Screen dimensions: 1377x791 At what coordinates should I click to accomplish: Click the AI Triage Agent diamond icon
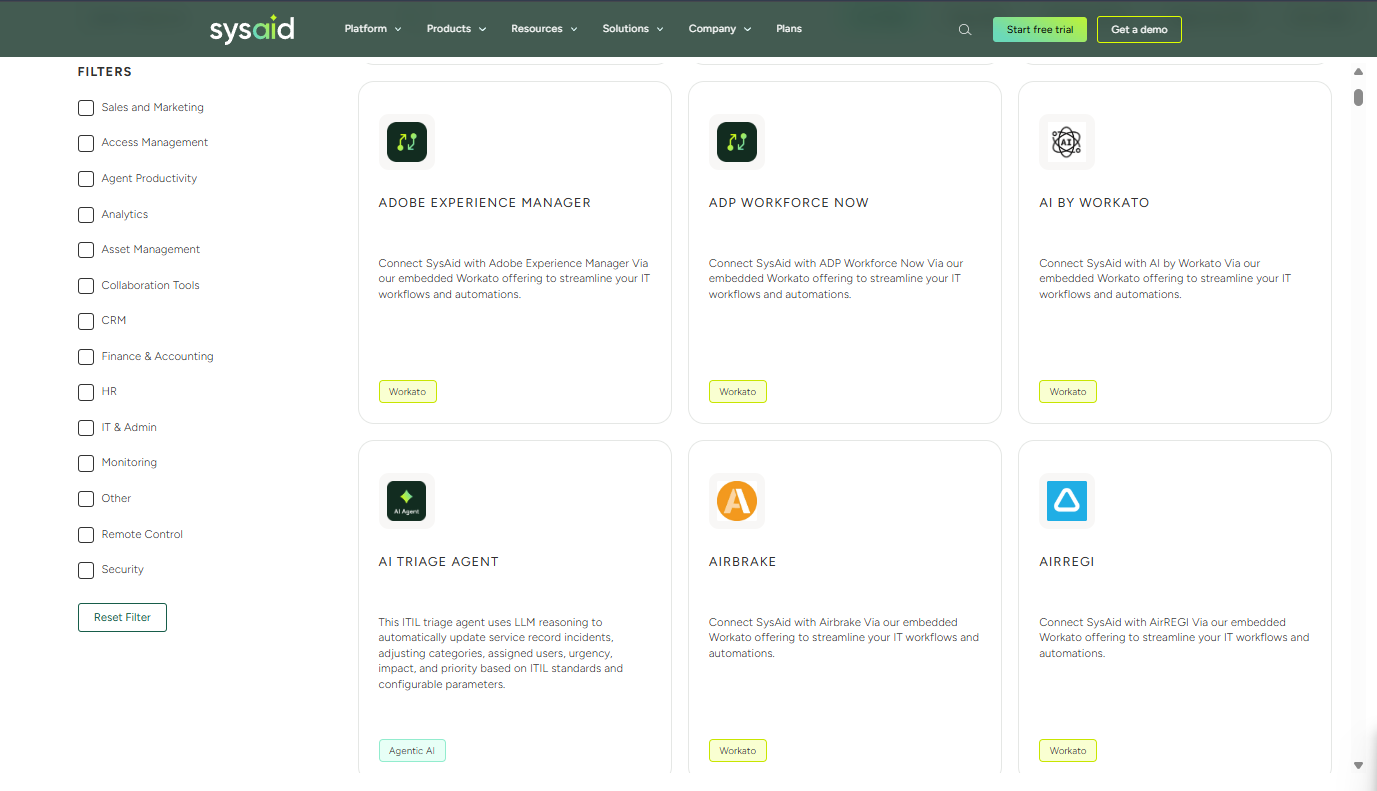[406, 500]
